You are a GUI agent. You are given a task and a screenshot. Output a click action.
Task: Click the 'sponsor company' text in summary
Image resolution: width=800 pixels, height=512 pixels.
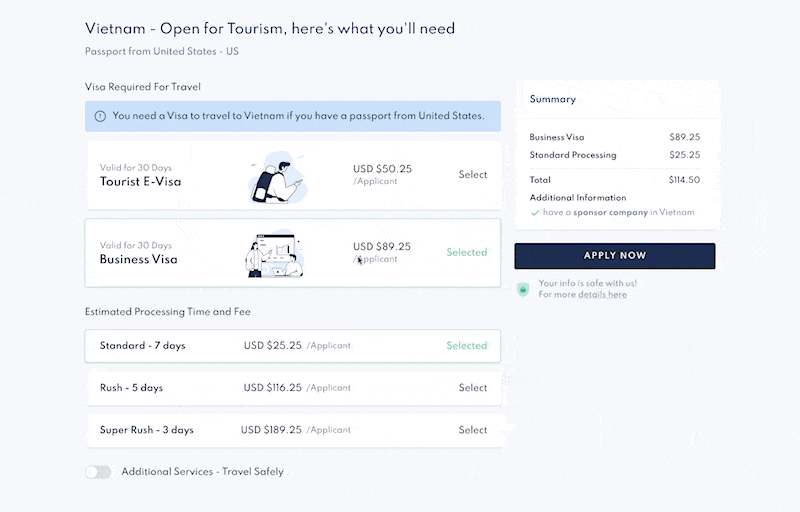click(610, 212)
